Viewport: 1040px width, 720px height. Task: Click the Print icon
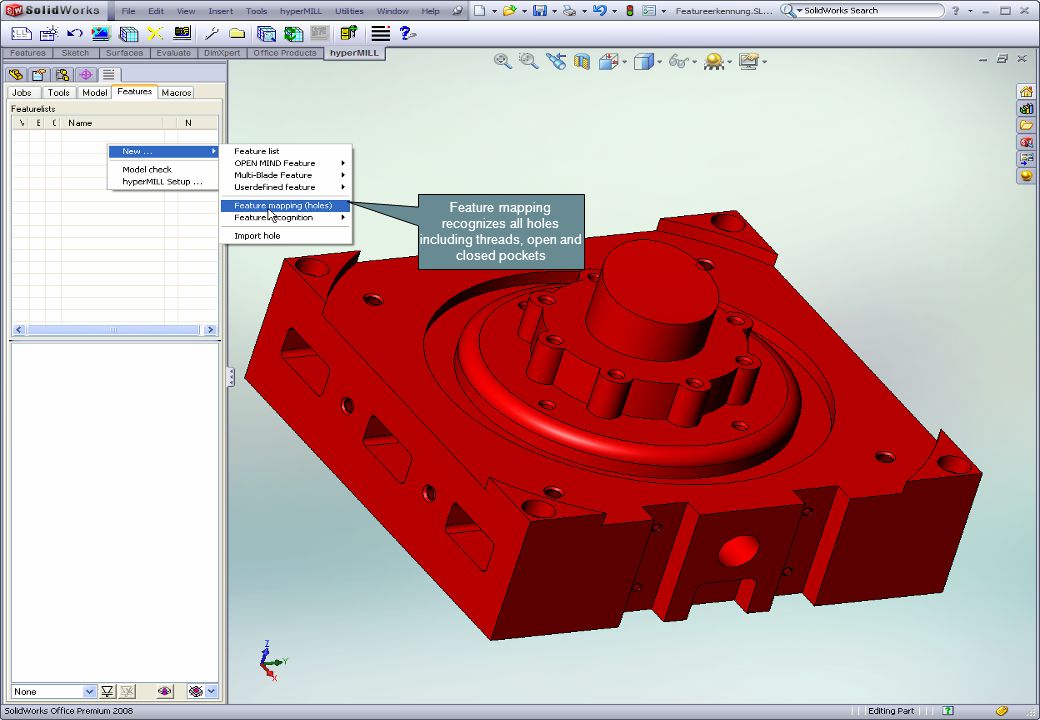pyautogui.click(x=569, y=11)
